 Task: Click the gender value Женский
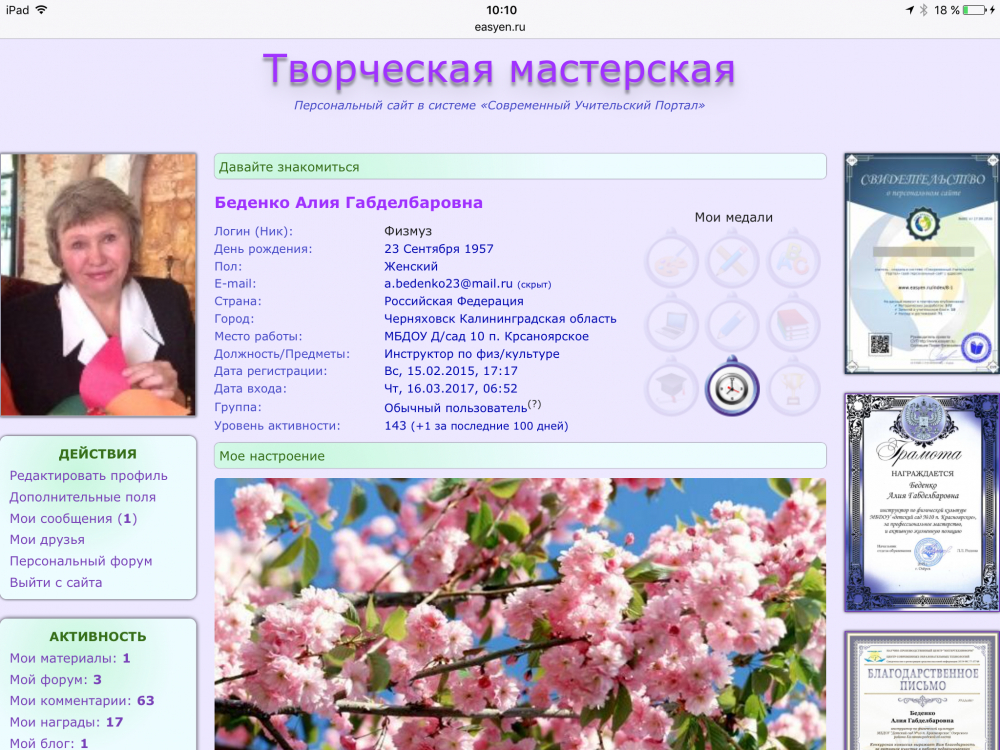coord(411,267)
